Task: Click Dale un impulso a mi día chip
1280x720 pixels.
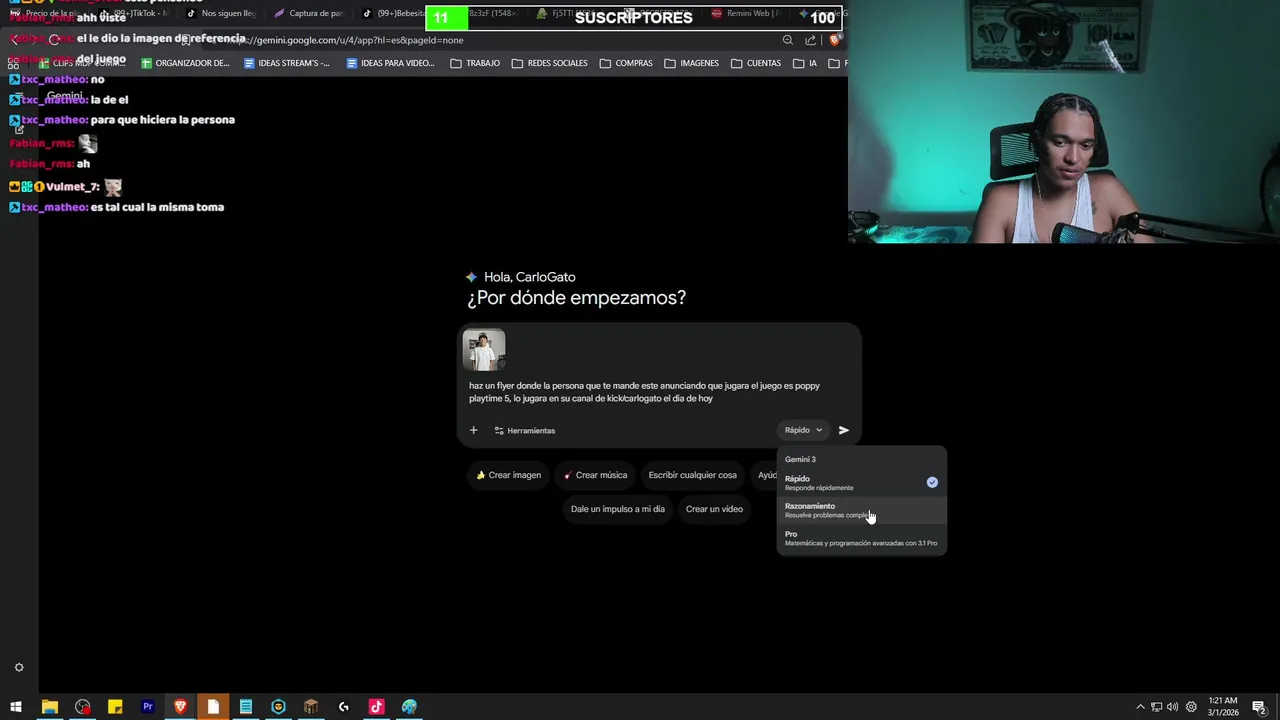Action: coord(617,509)
